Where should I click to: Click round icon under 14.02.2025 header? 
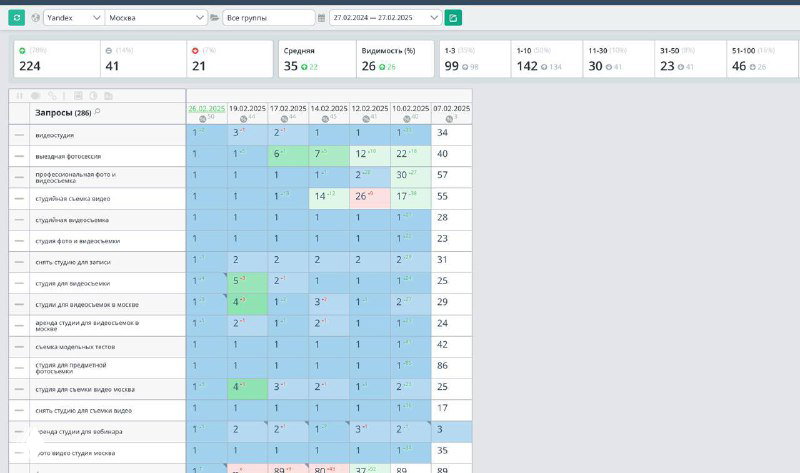click(x=325, y=119)
